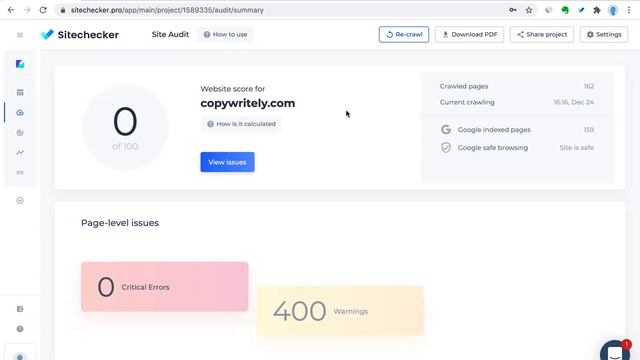Open the project logo icon in sidebar

coord(20,64)
